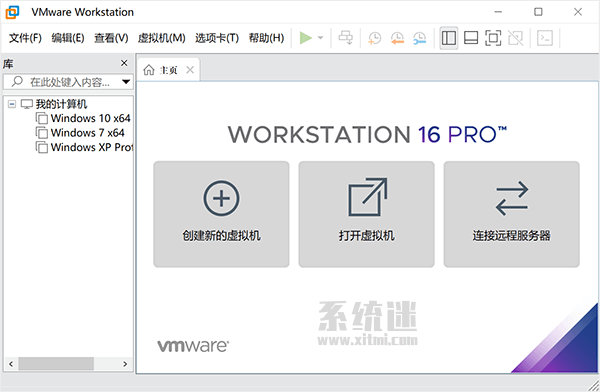Toggle the library sidebar view icon
The width and height of the screenshot is (600, 392).
coord(448,38)
